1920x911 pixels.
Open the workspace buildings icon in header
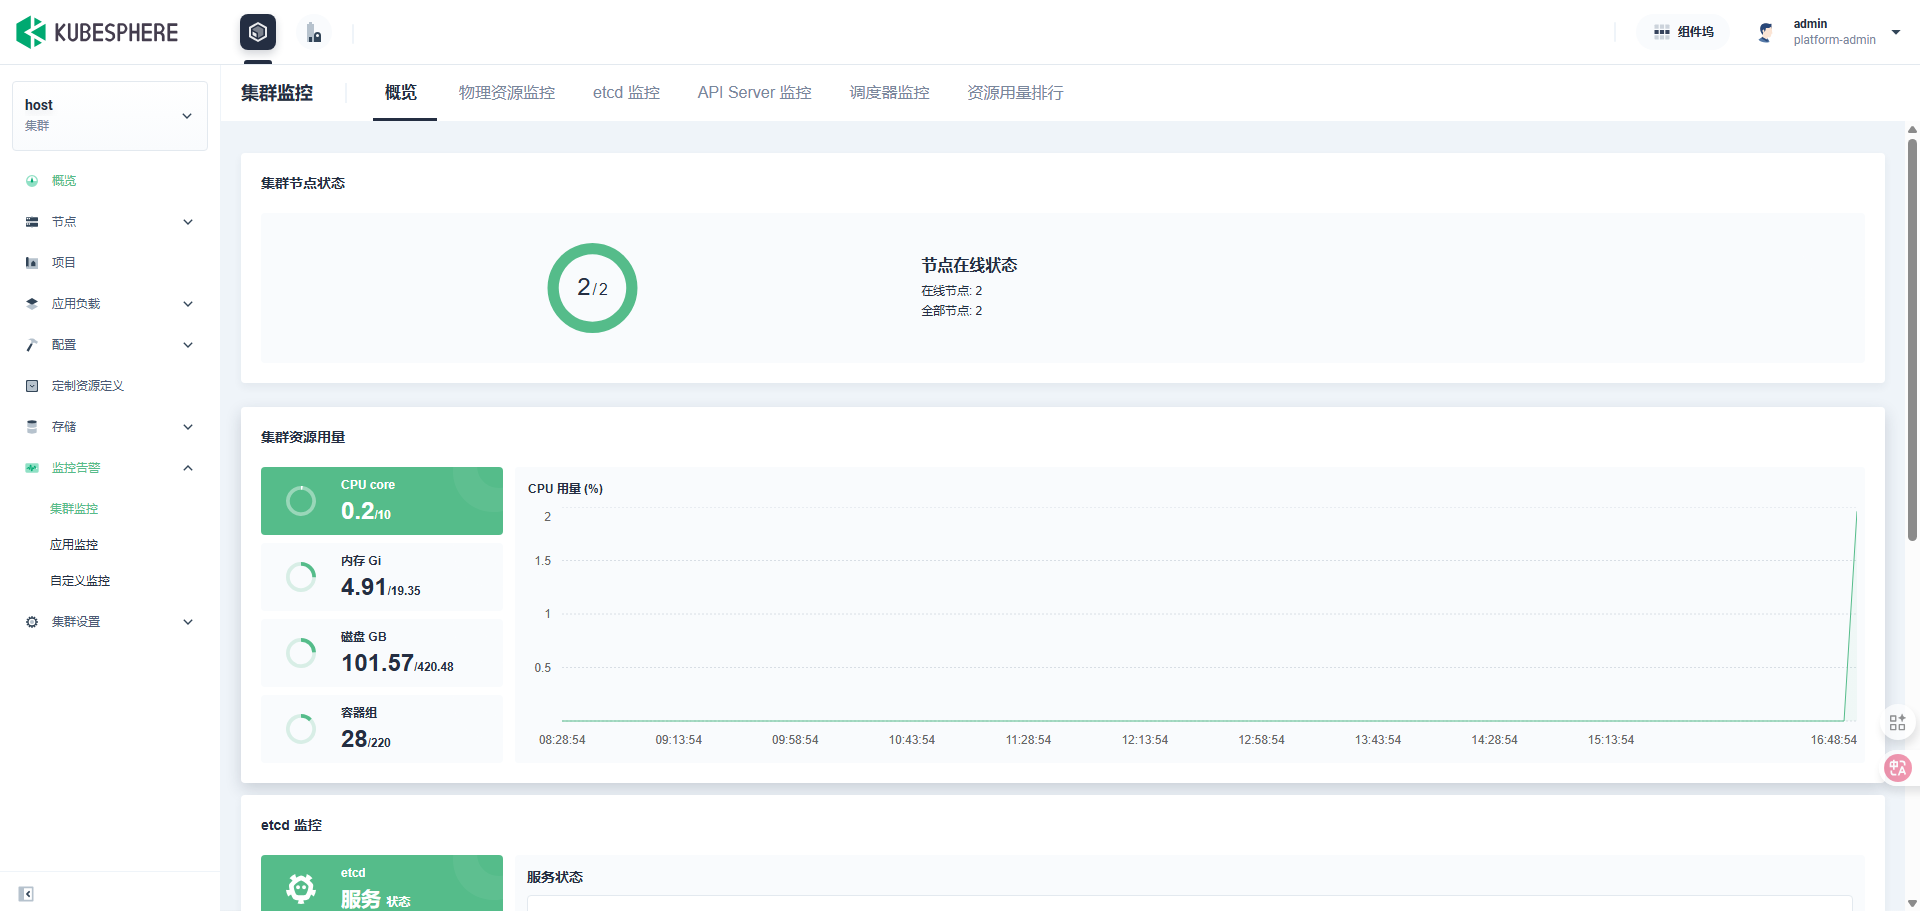coord(314,33)
